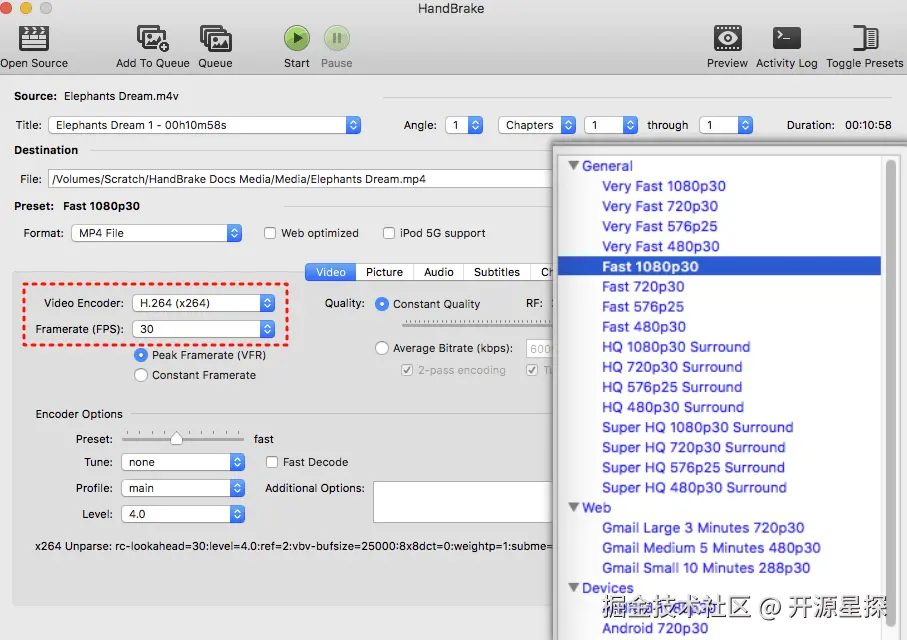This screenshot has height=640, width=907.
Task: Select the Average Bitrate (kbps) radio button
Action: 382,348
